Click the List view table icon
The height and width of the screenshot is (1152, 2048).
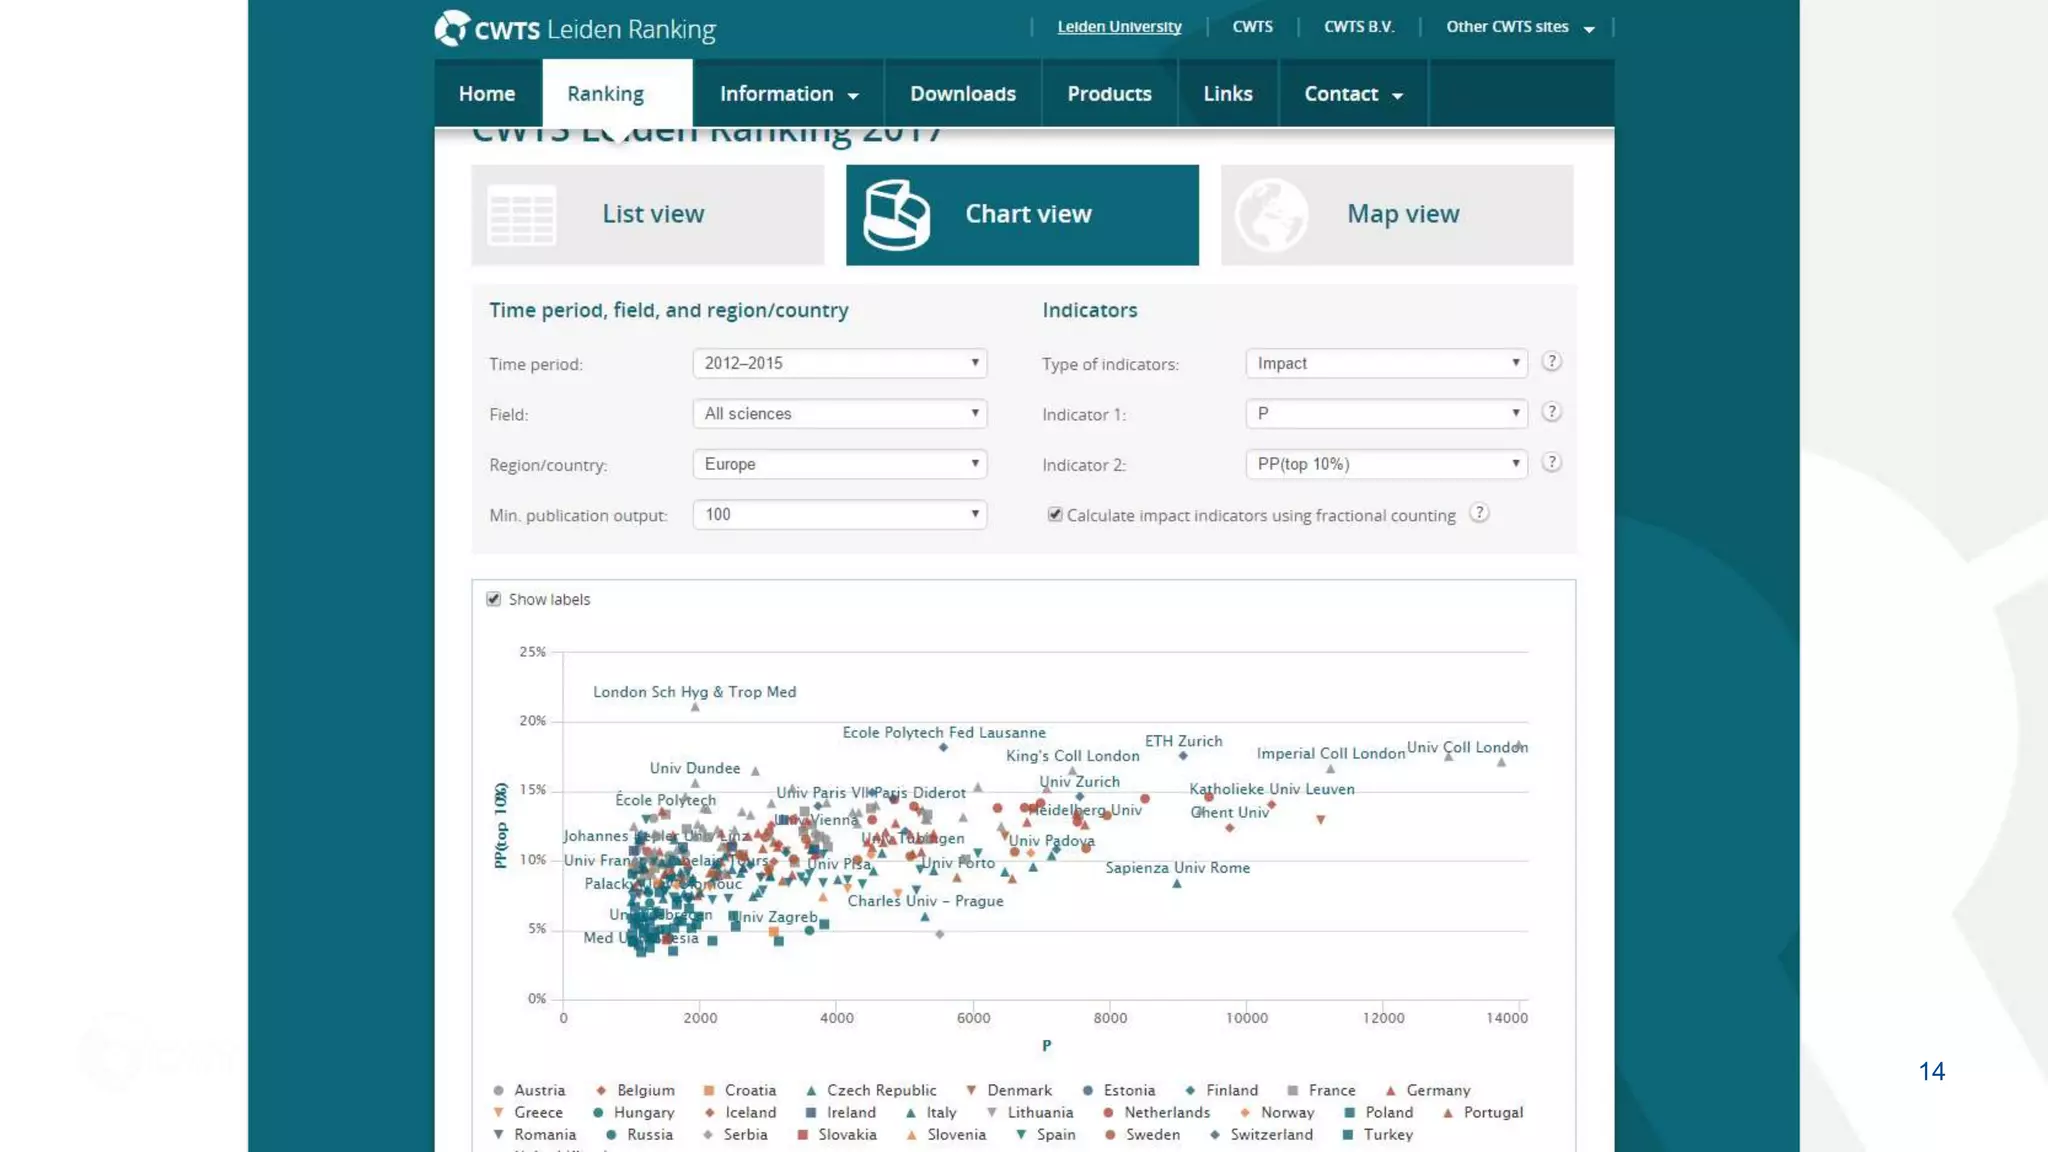521,215
